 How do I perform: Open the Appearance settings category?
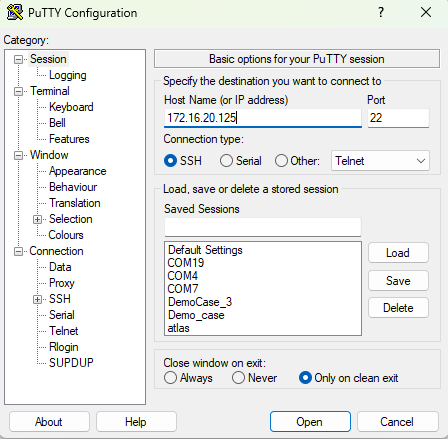click(x=78, y=171)
